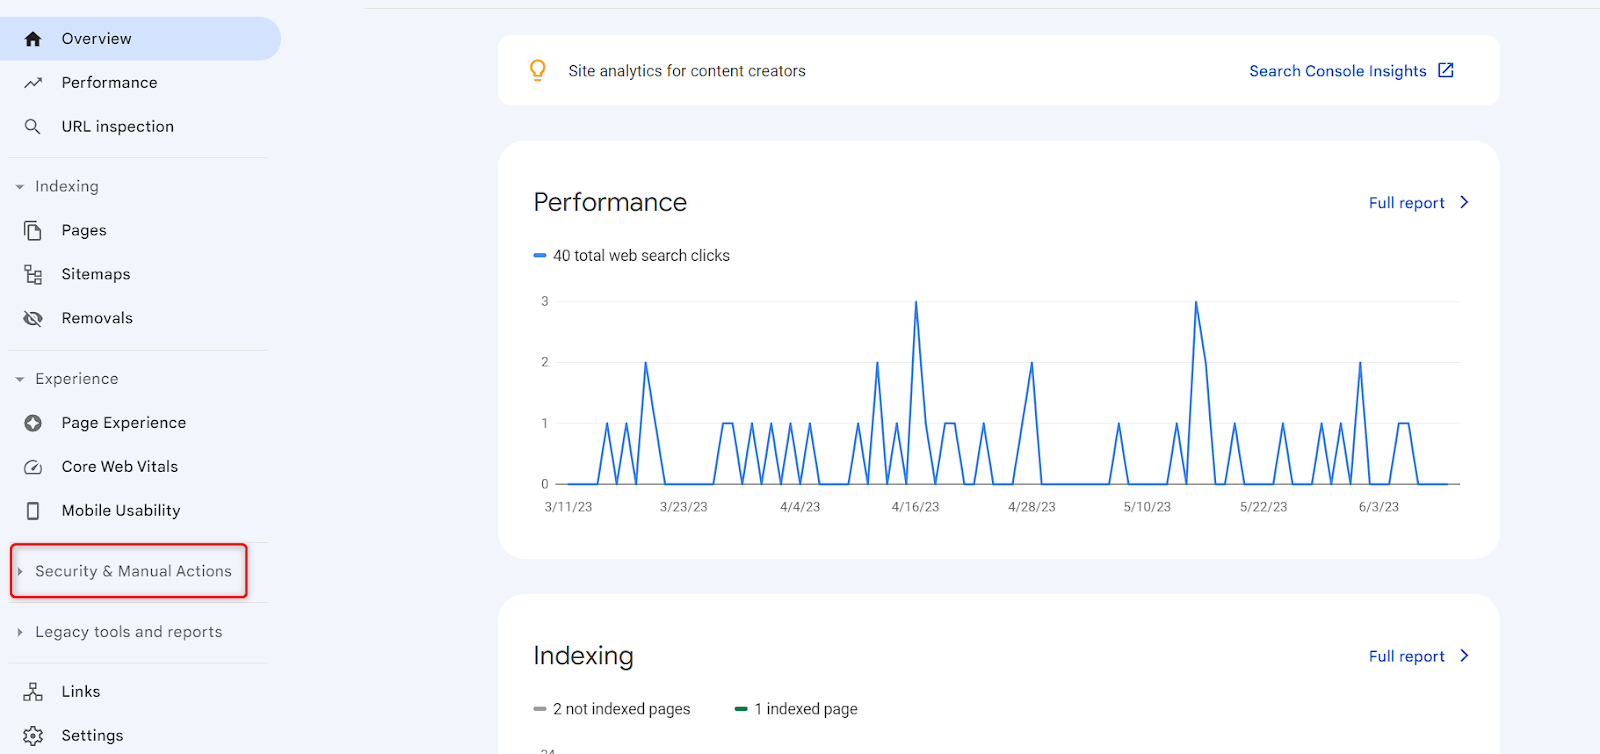Open the Sitemaps page
1600x754 pixels.
point(140,275)
